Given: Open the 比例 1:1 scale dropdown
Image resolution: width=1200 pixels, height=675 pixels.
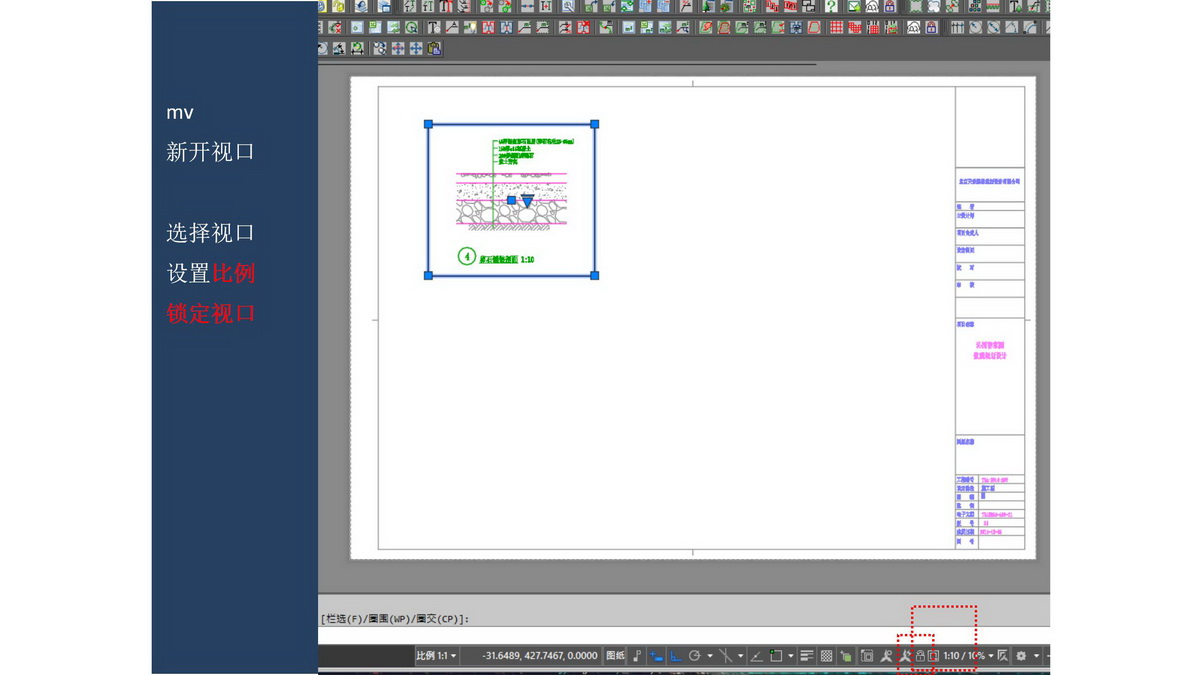Looking at the screenshot, I should coord(436,656).
